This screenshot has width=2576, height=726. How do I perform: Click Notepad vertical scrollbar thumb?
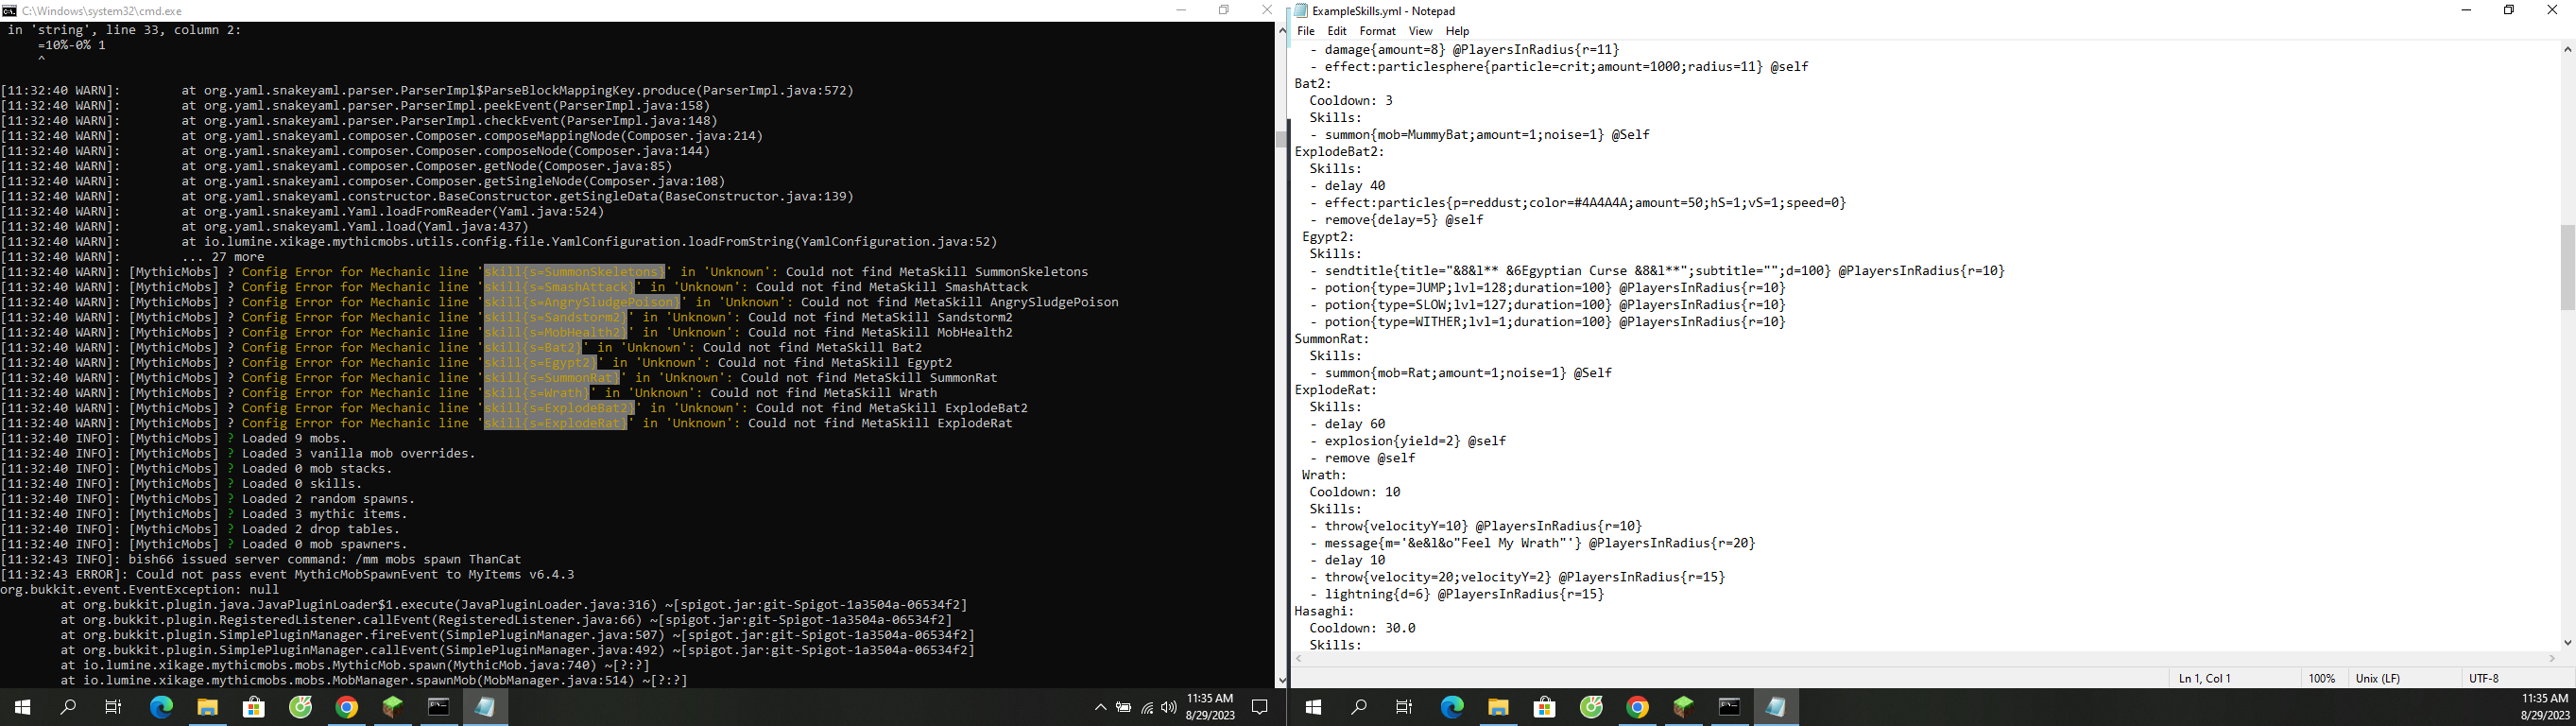pos(2567,267)
